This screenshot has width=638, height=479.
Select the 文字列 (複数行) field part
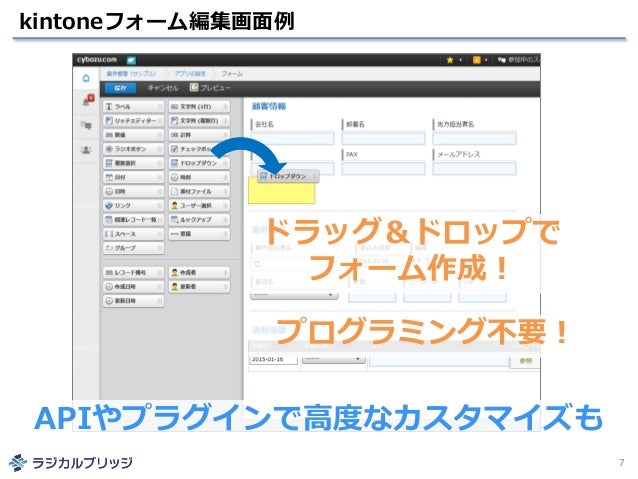coord(199,121)
